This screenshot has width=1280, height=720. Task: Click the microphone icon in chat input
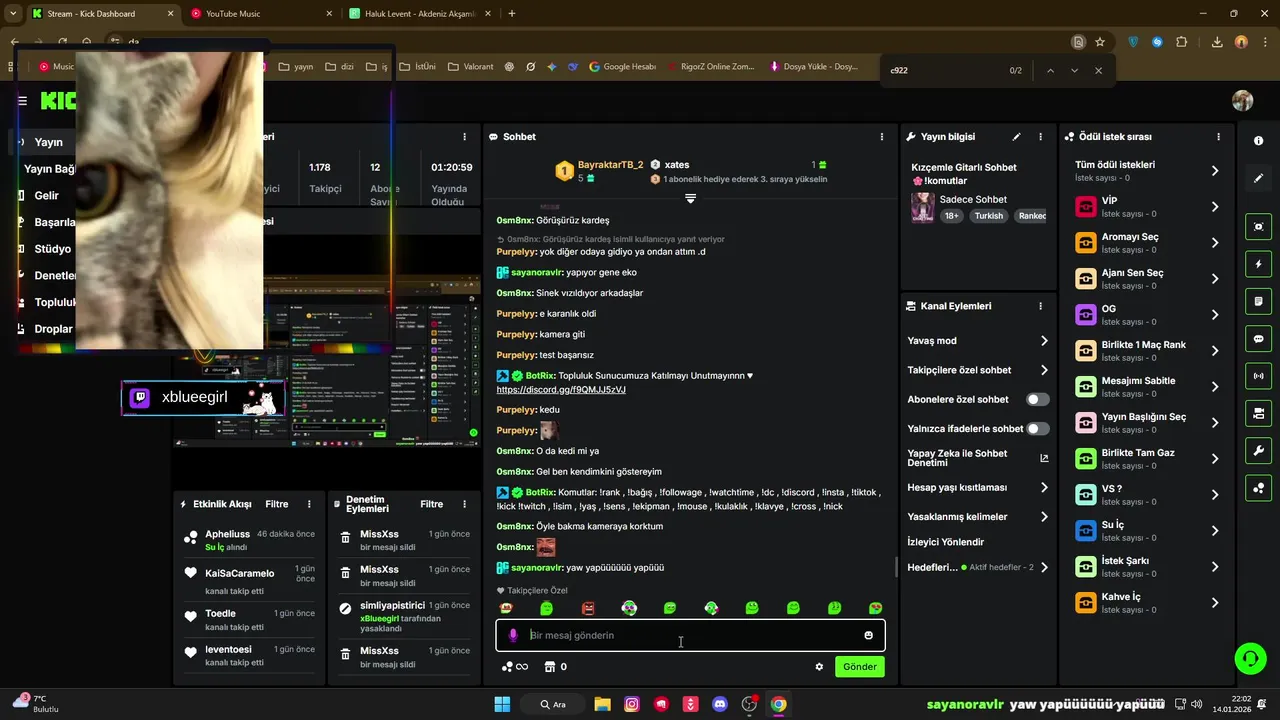point(513,635)
